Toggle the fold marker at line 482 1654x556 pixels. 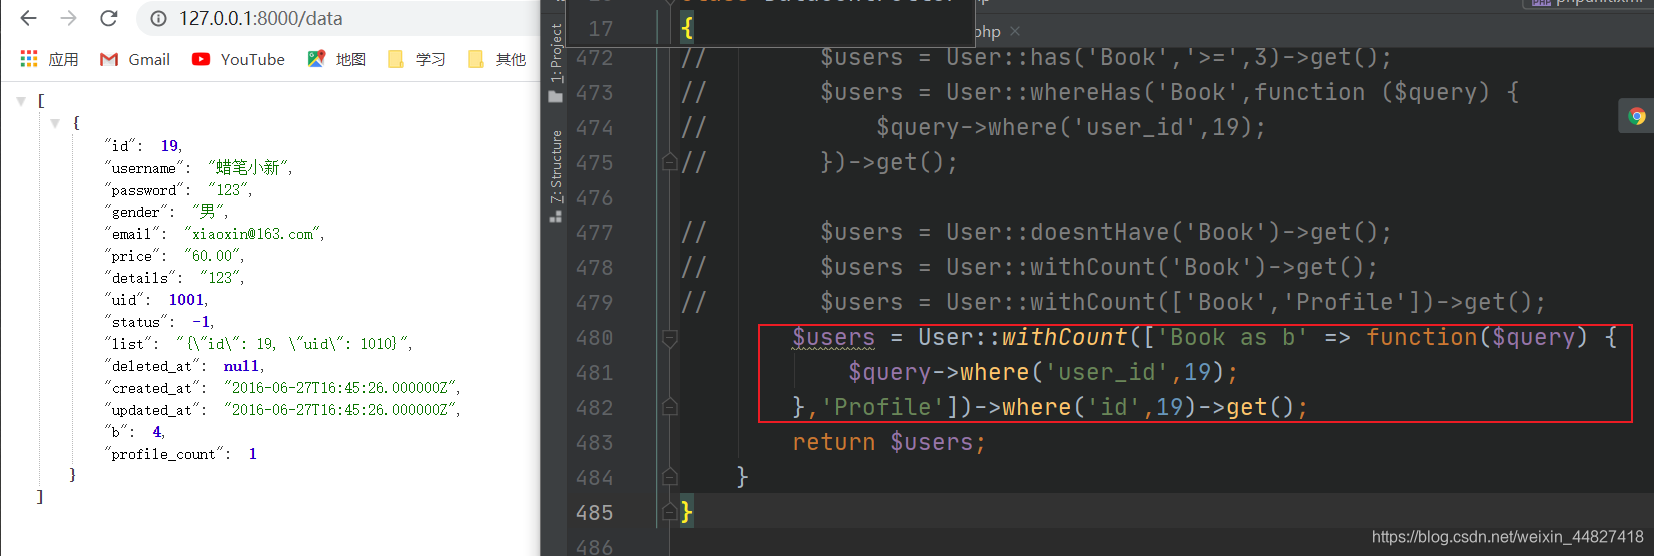coord(670,407)
